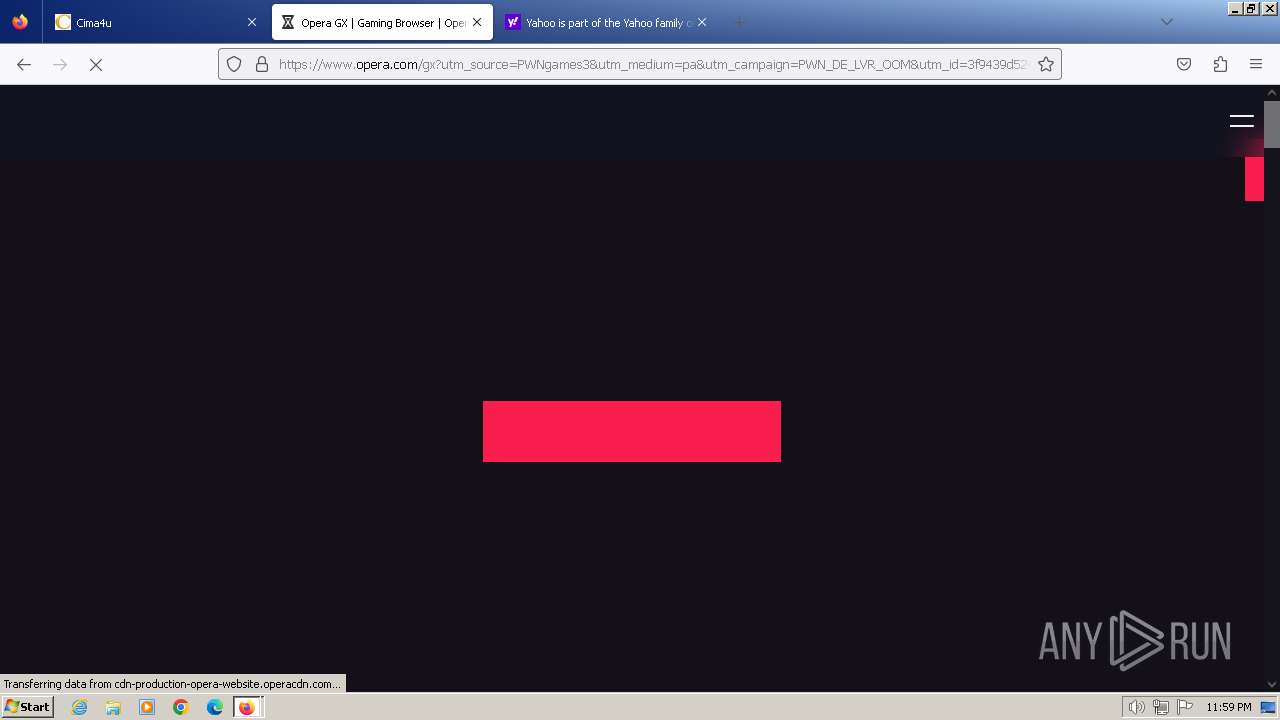1280x720 pixels.
Task: Show the clock reading 11:59 PM
Action: 1229,707
